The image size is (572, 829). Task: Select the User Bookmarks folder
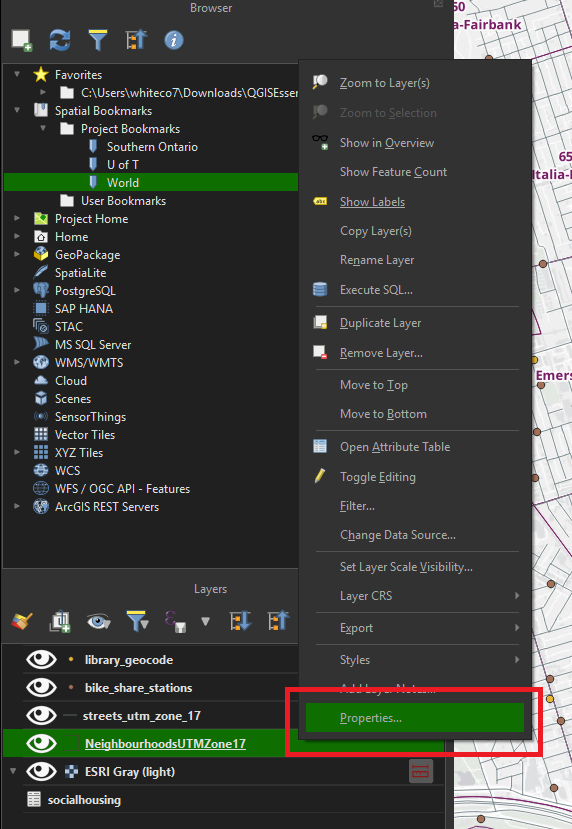coord(123,200)
